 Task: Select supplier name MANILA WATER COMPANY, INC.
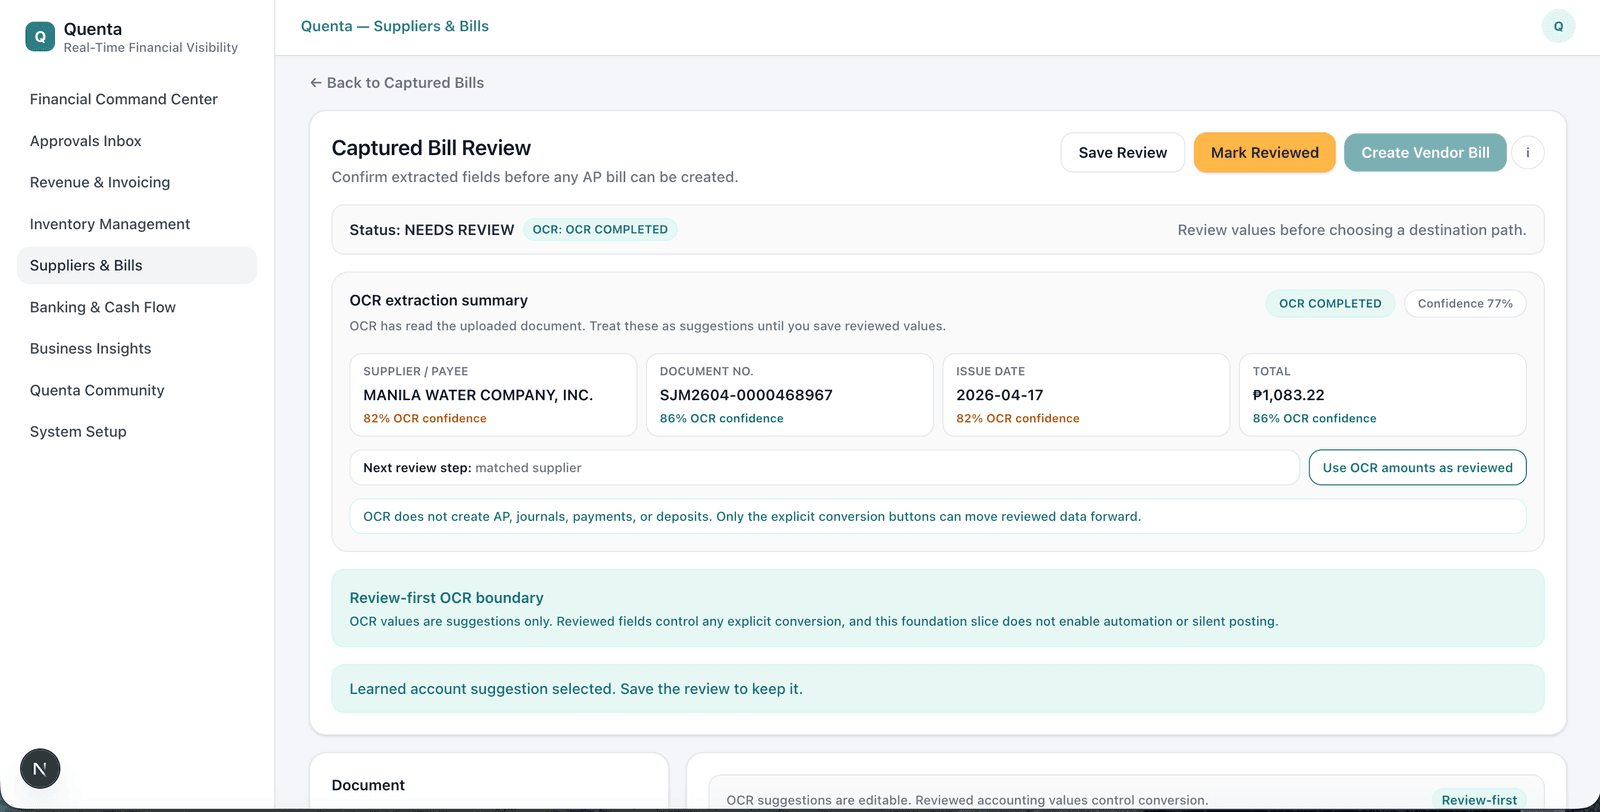tap(478, 395)
